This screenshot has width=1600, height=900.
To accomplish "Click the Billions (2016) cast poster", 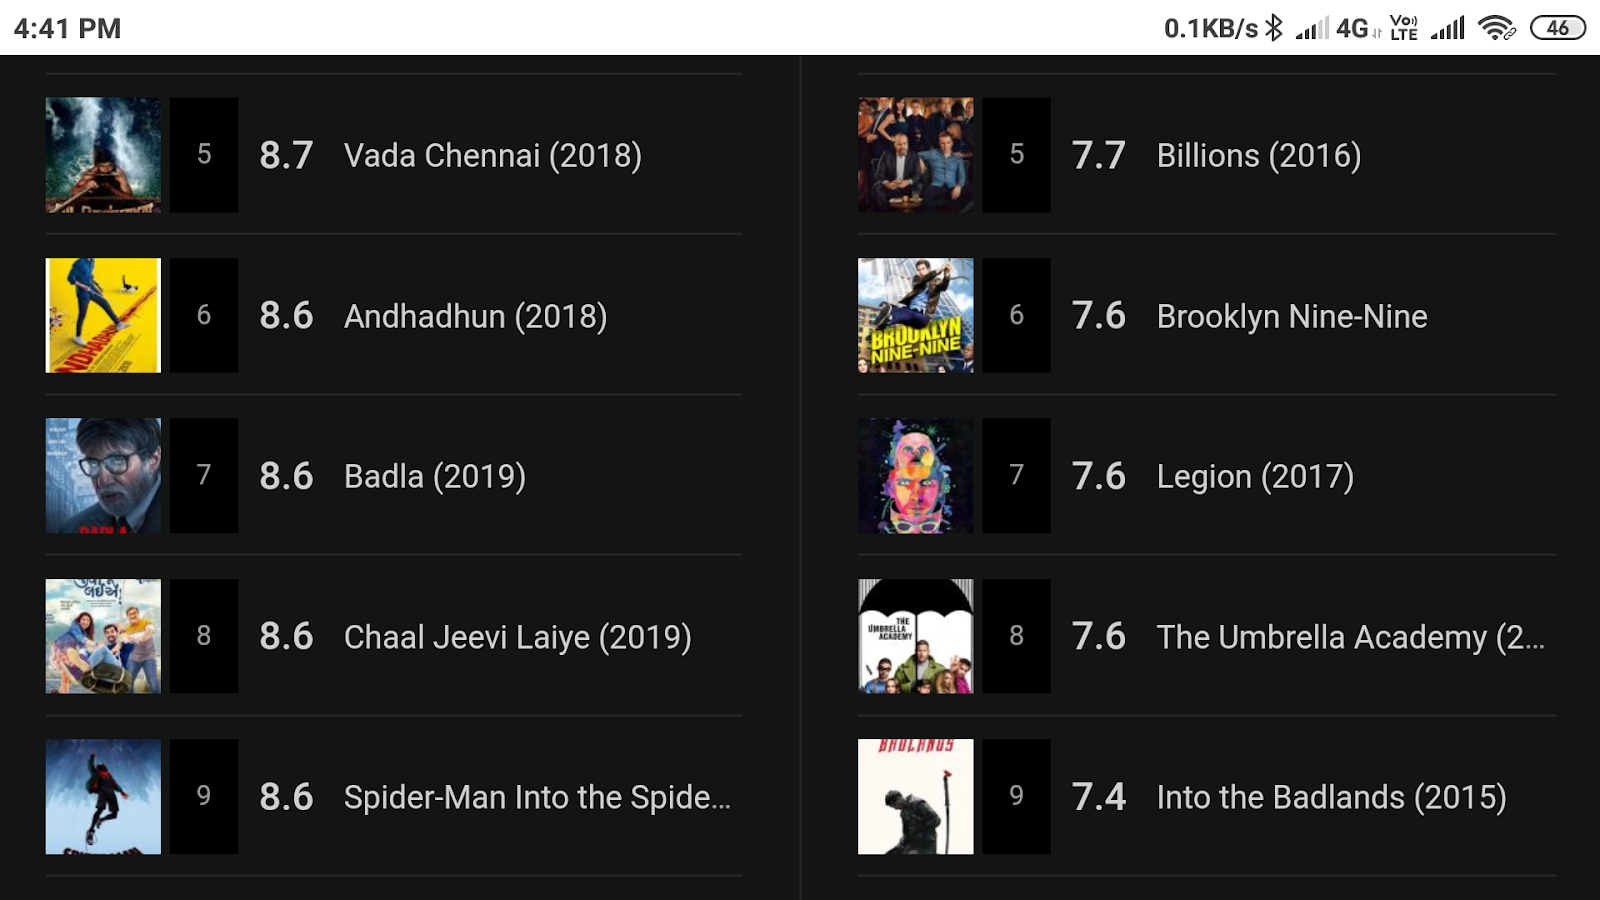I will 915,155.
